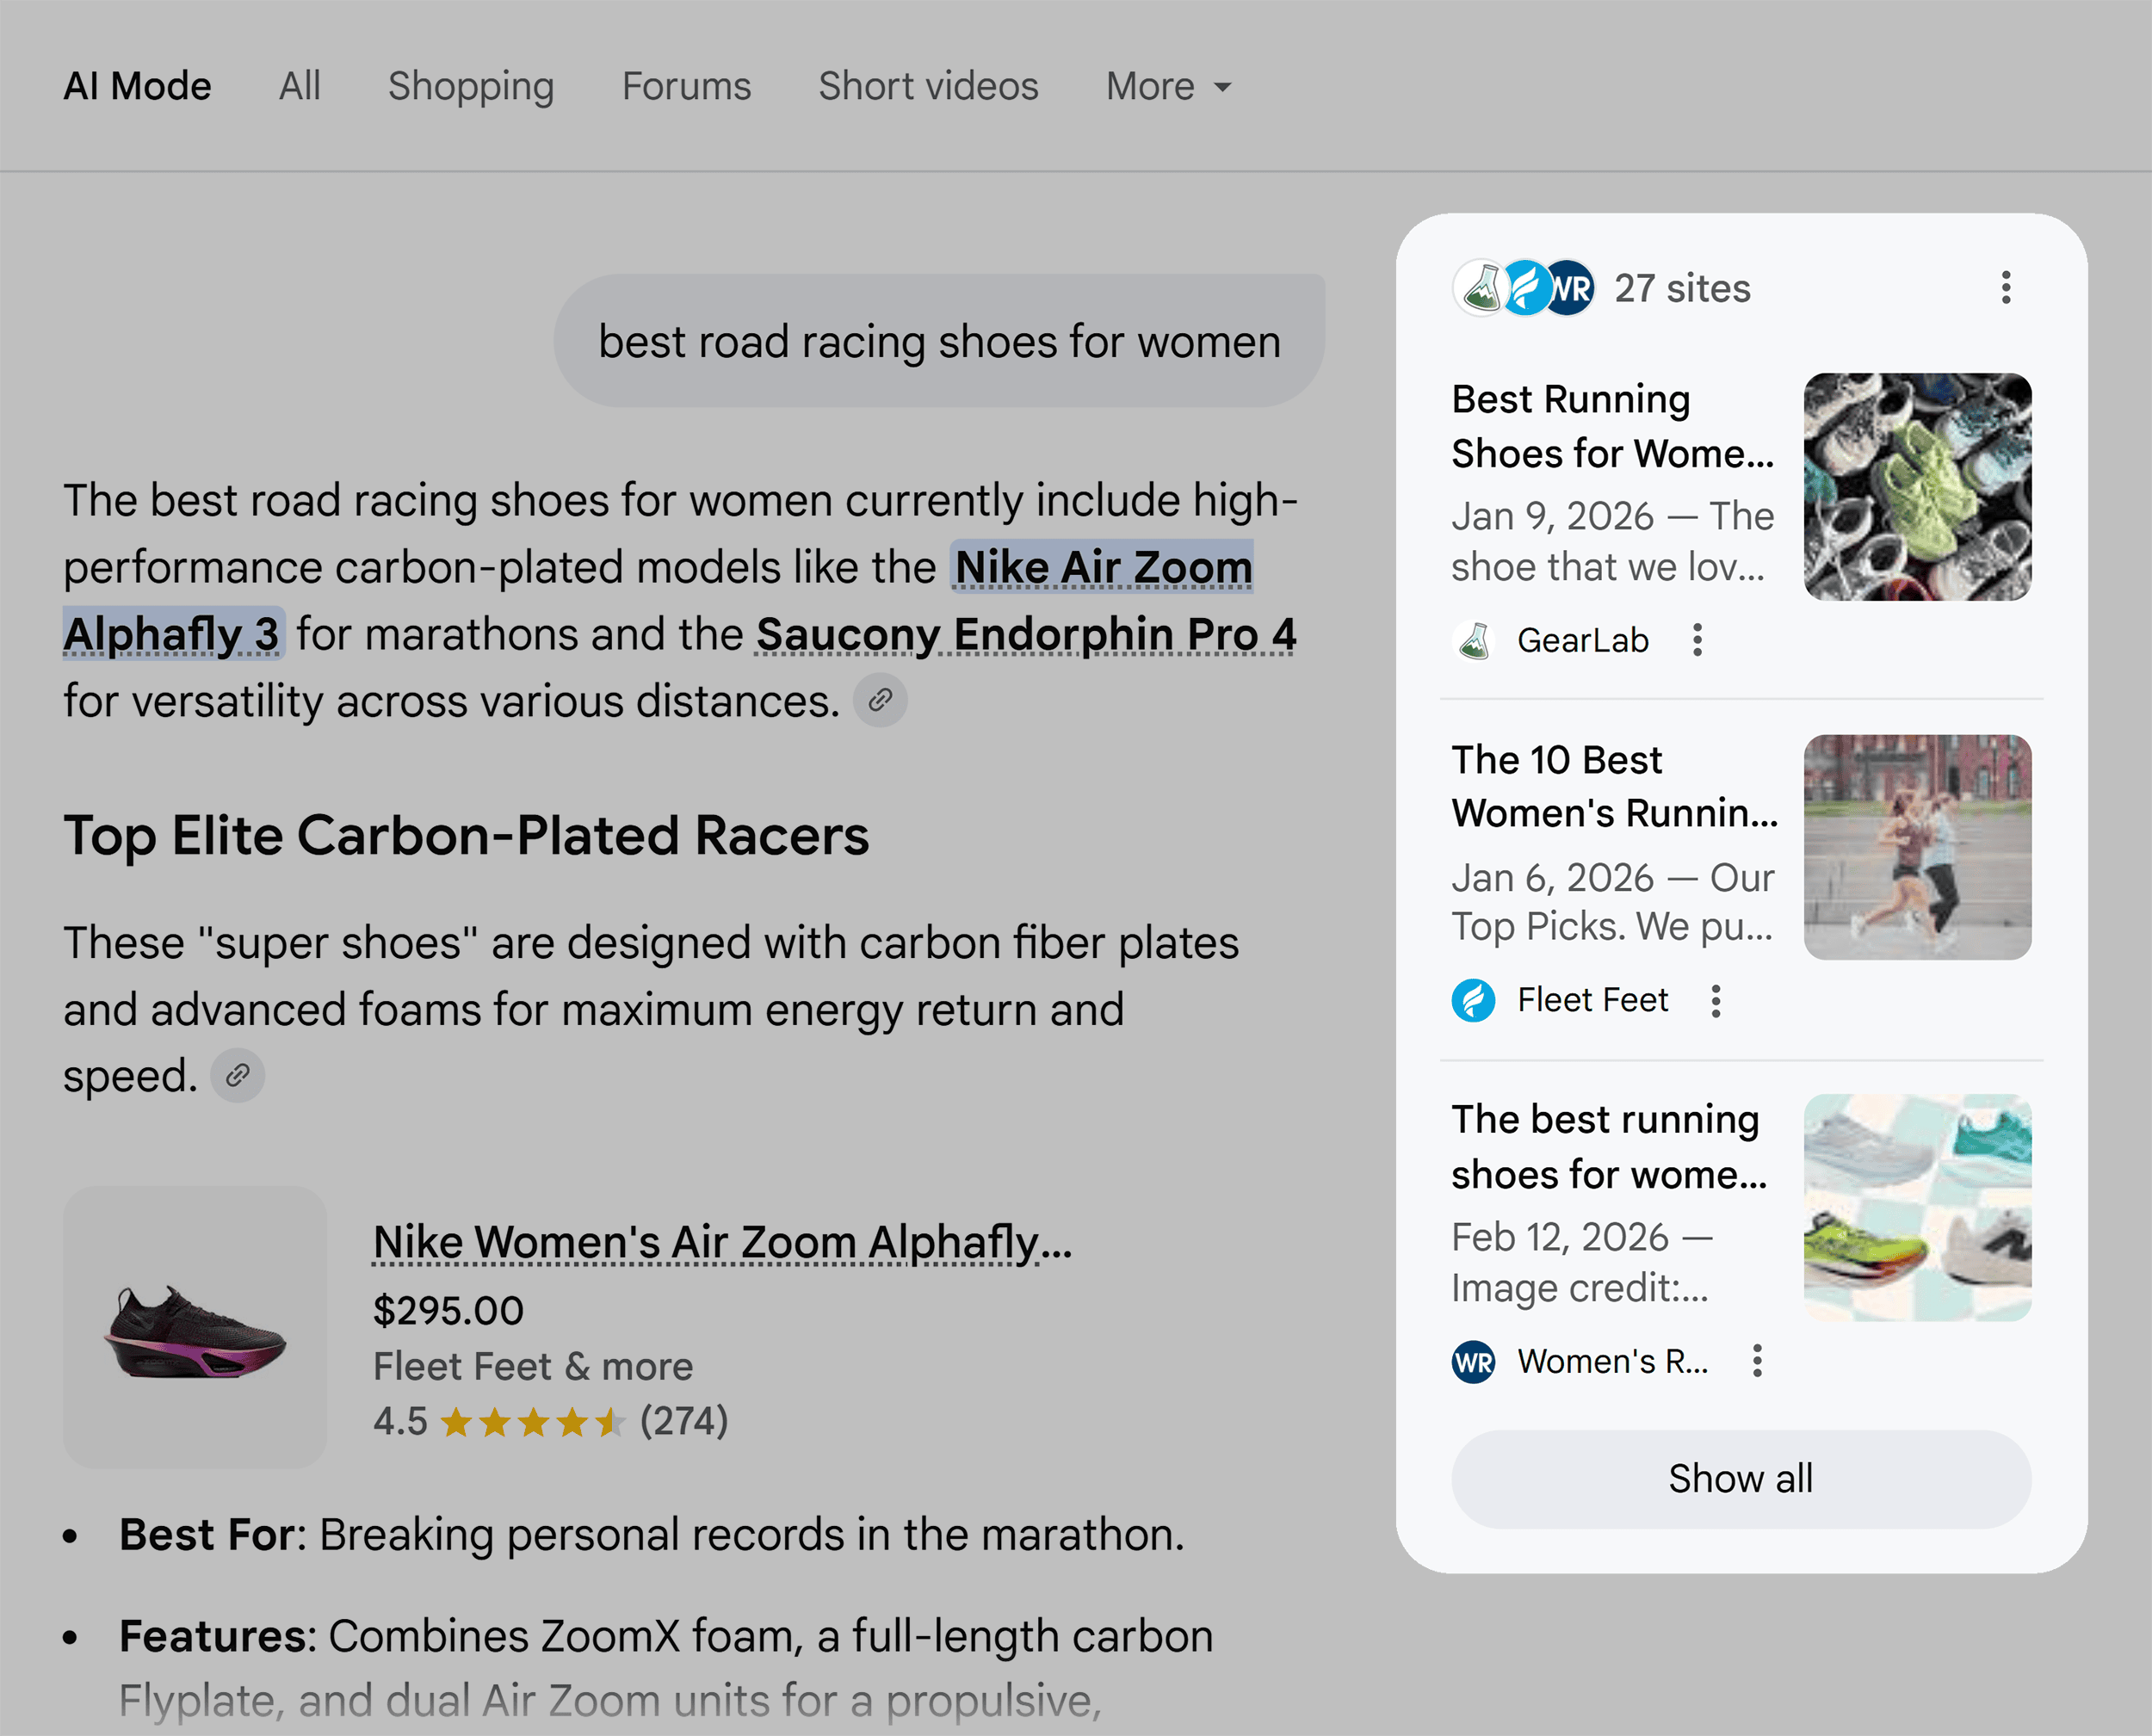Click the GearLab article image thumbnail
This screenshot has height=1736, width=2152.
(1917, 484)
